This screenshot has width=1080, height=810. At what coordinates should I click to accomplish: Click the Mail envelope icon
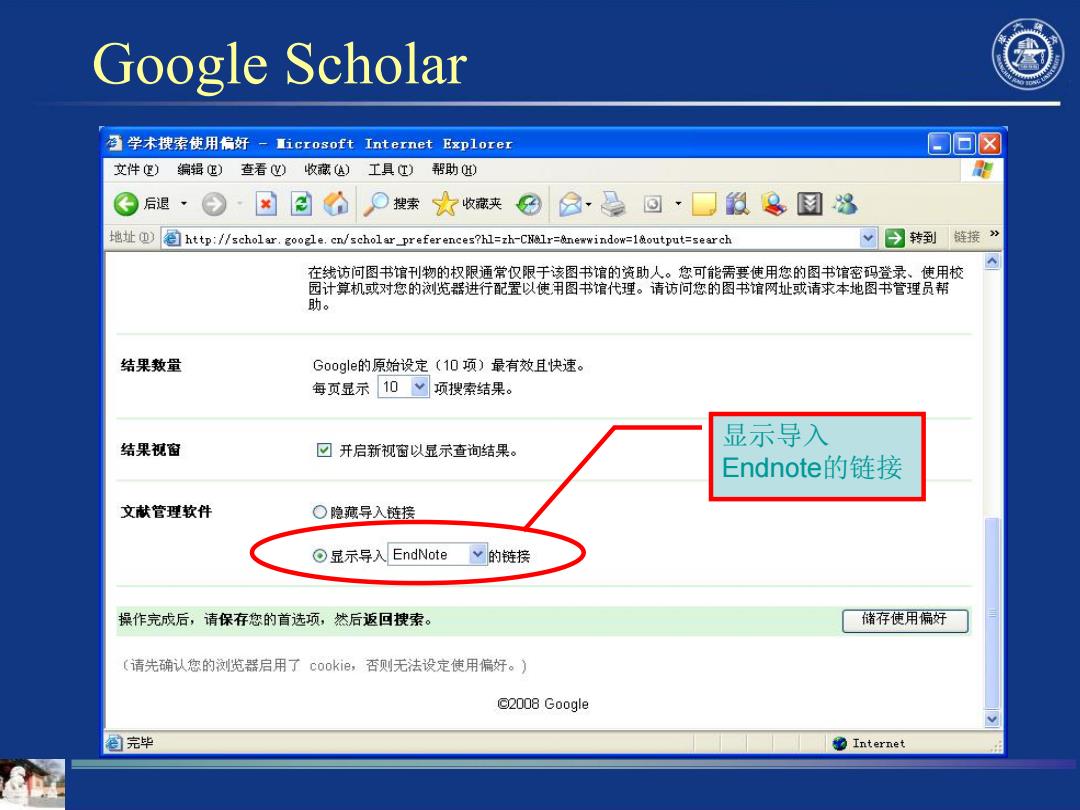570,204
